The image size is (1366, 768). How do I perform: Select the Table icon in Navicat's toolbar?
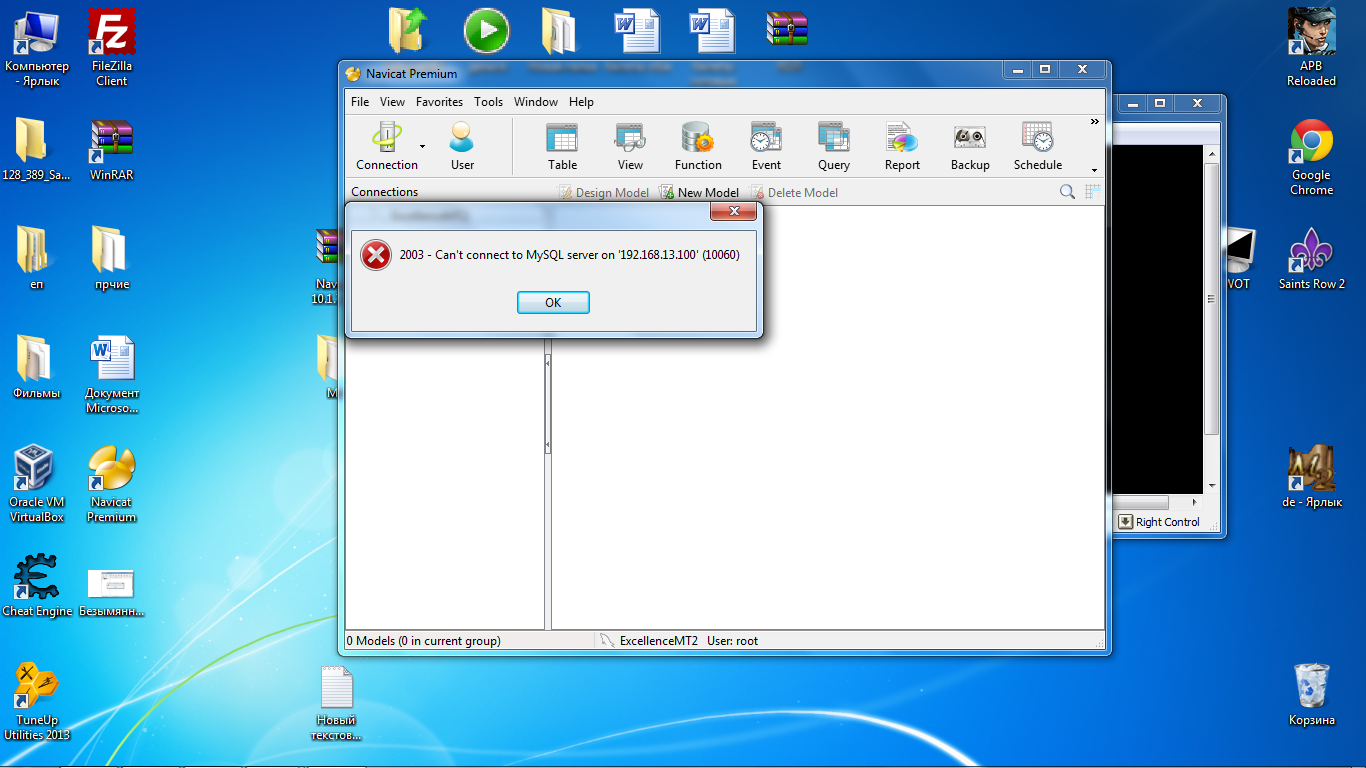pyautogui.click(x=562, y=146)
